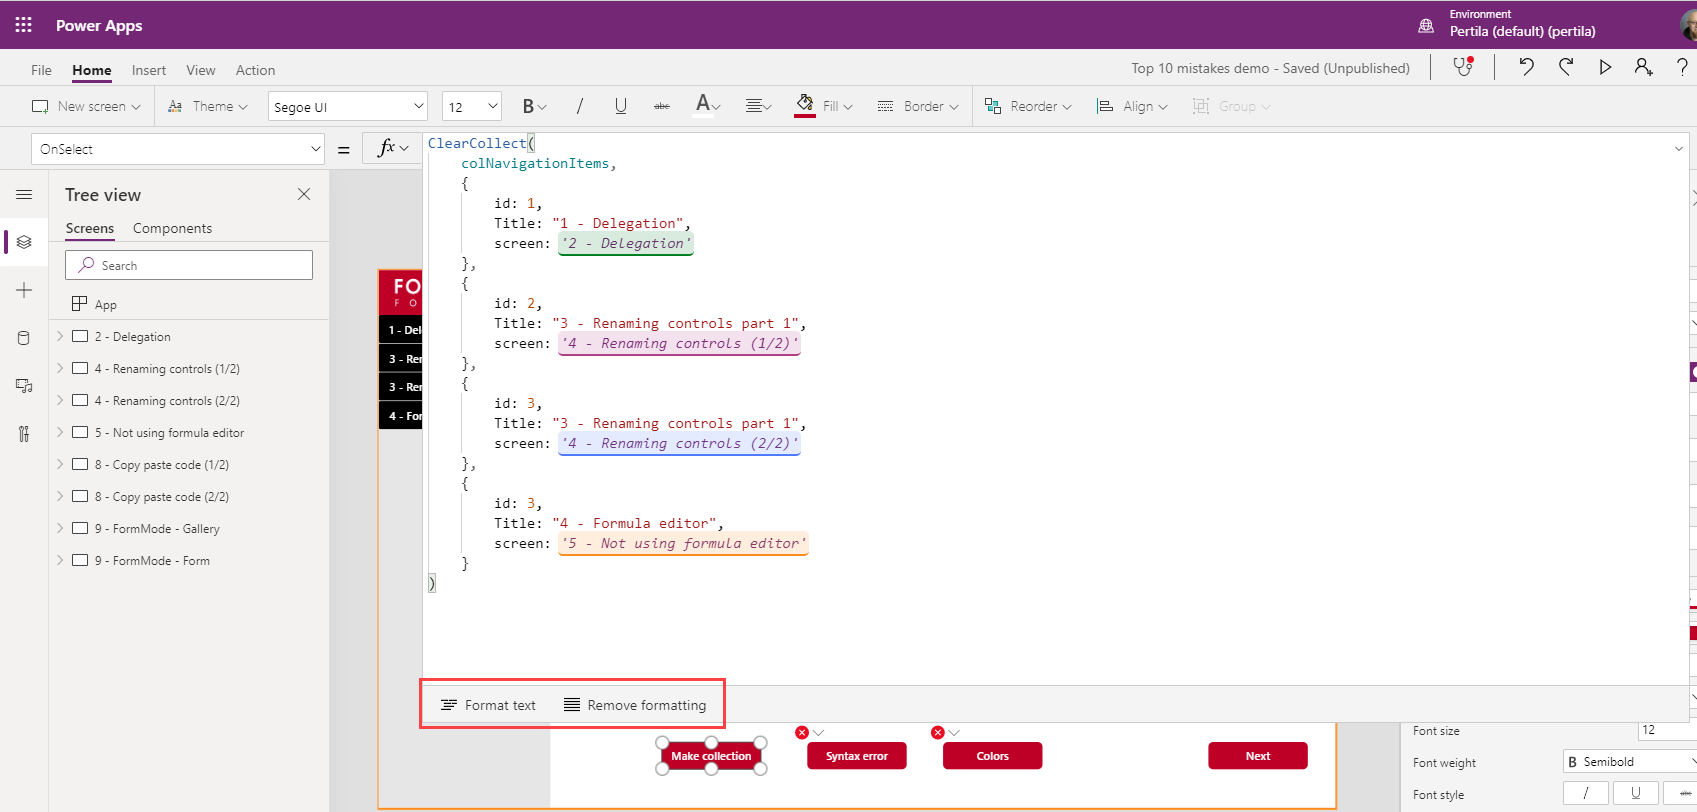The width and height of the screenshot is (1697, 812).
Task: Open the app checker stethoscope icon
Action: coord(1463,67)
